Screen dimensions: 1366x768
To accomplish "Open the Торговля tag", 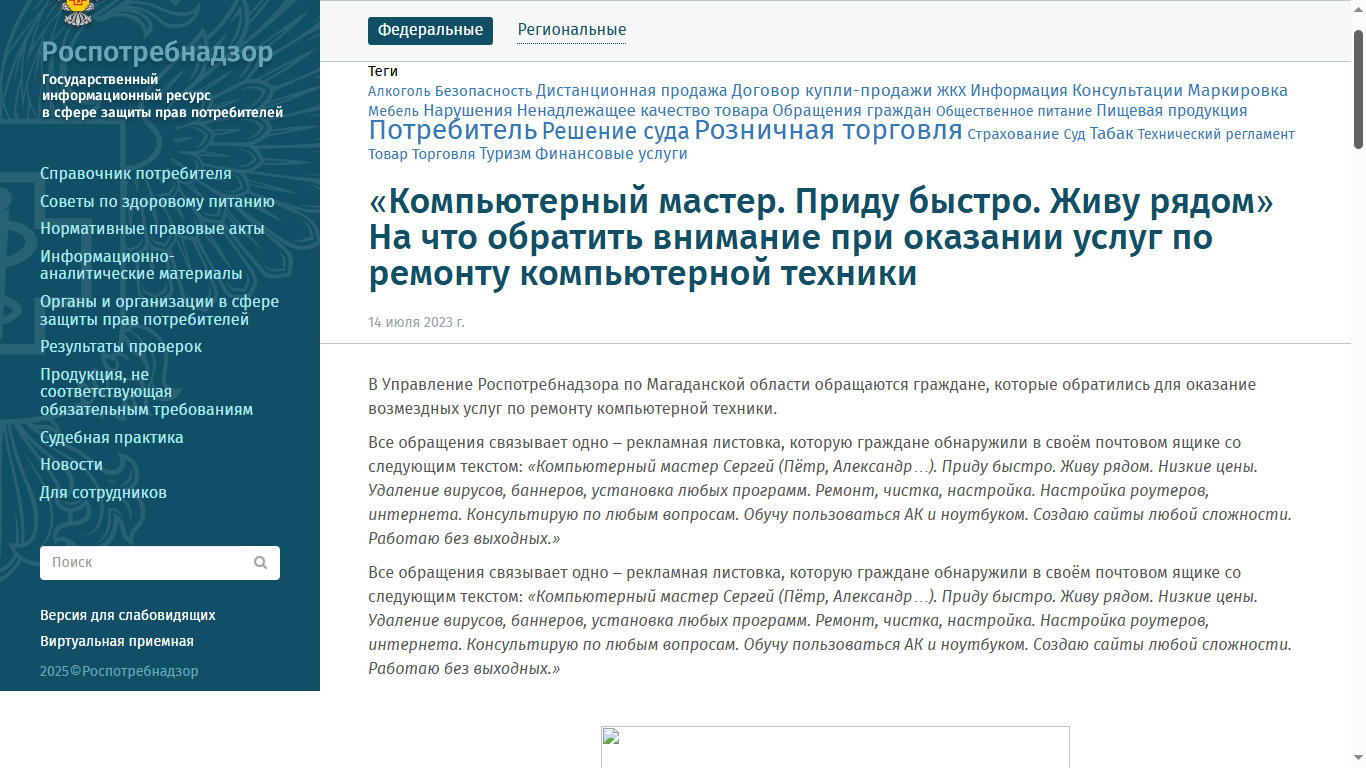I will coord(444,154).
